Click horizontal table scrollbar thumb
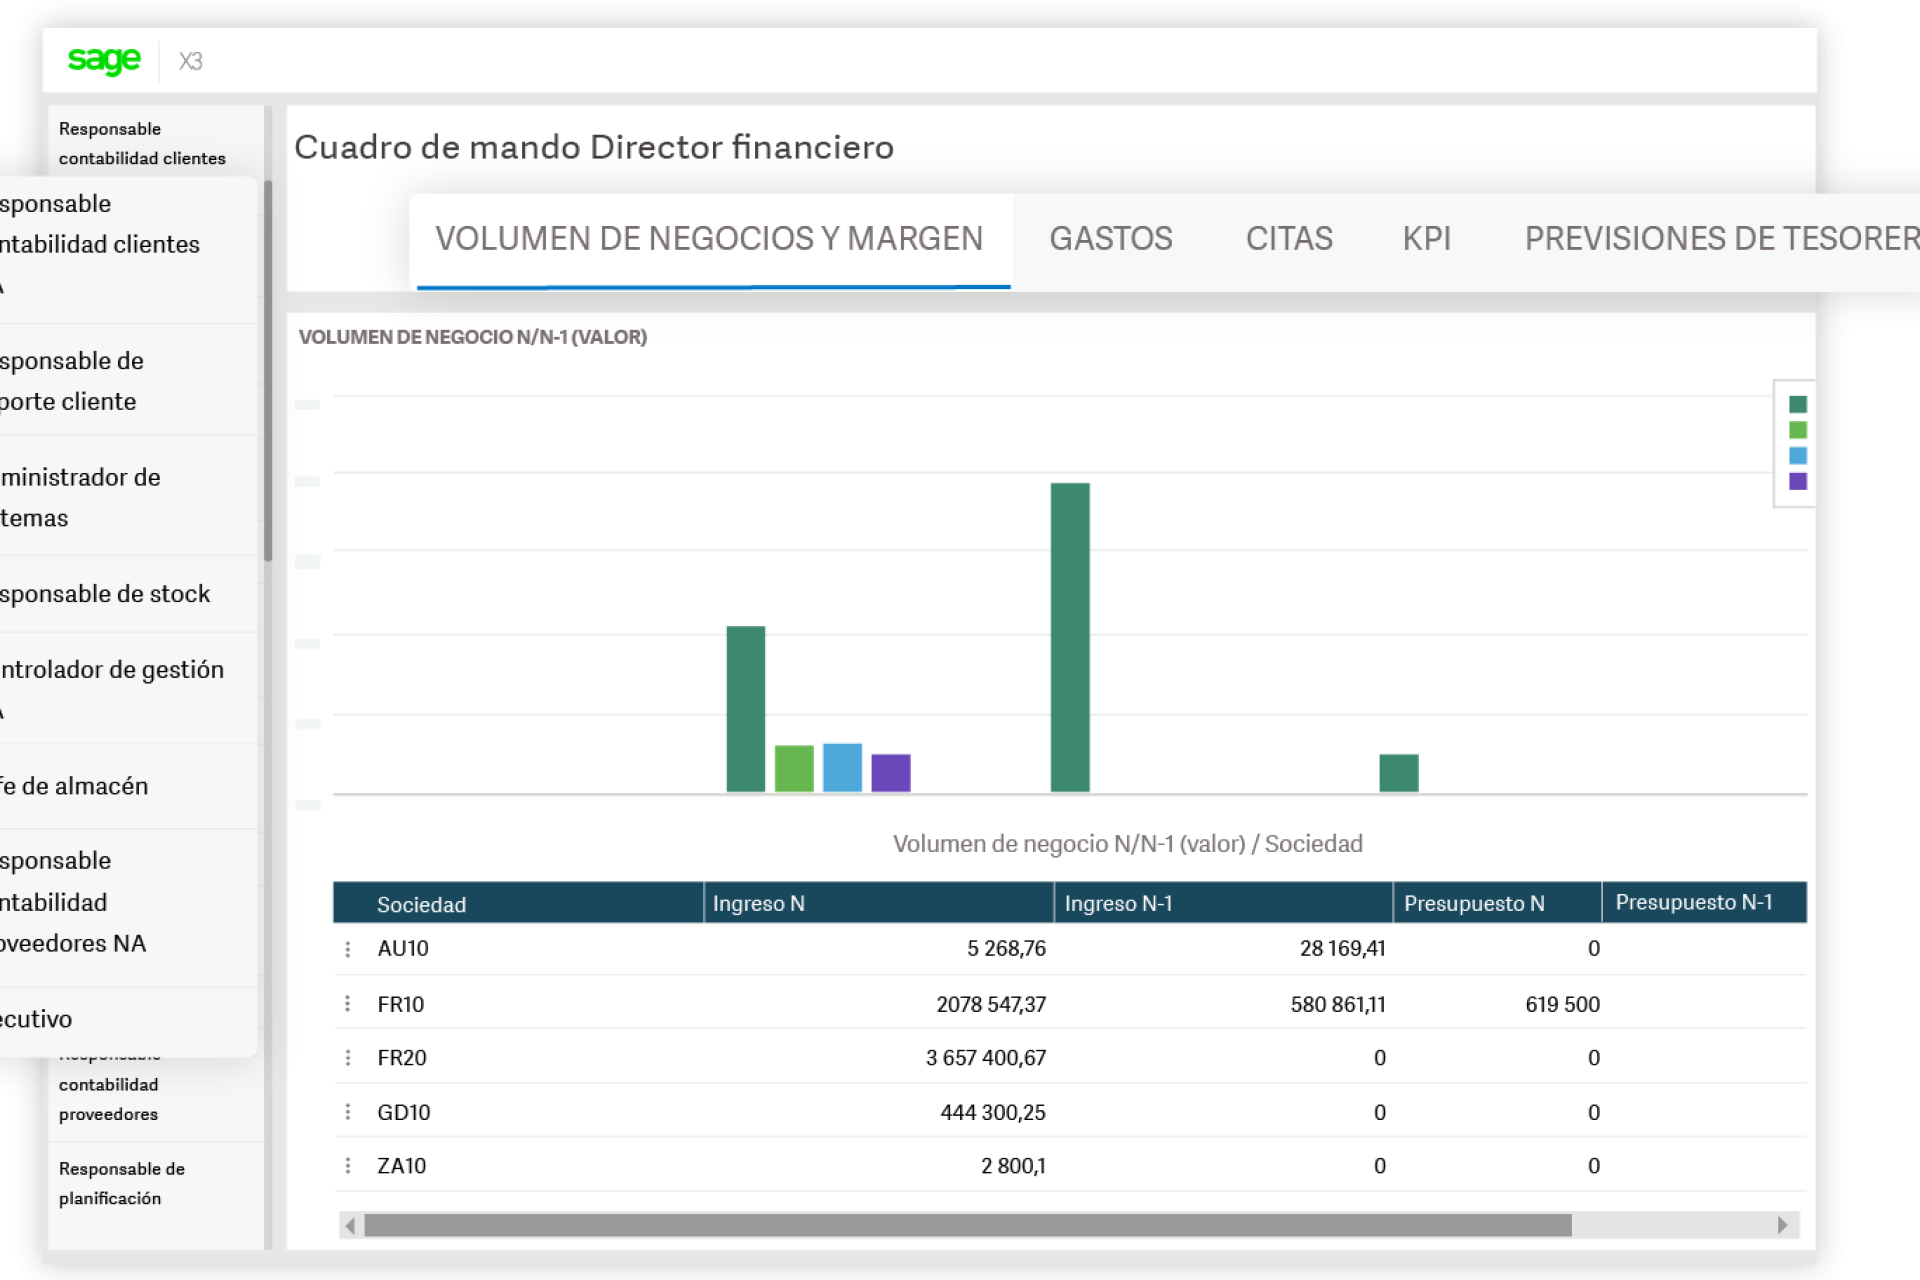Screen dimensions: 1920x1280 (968, 1225)
